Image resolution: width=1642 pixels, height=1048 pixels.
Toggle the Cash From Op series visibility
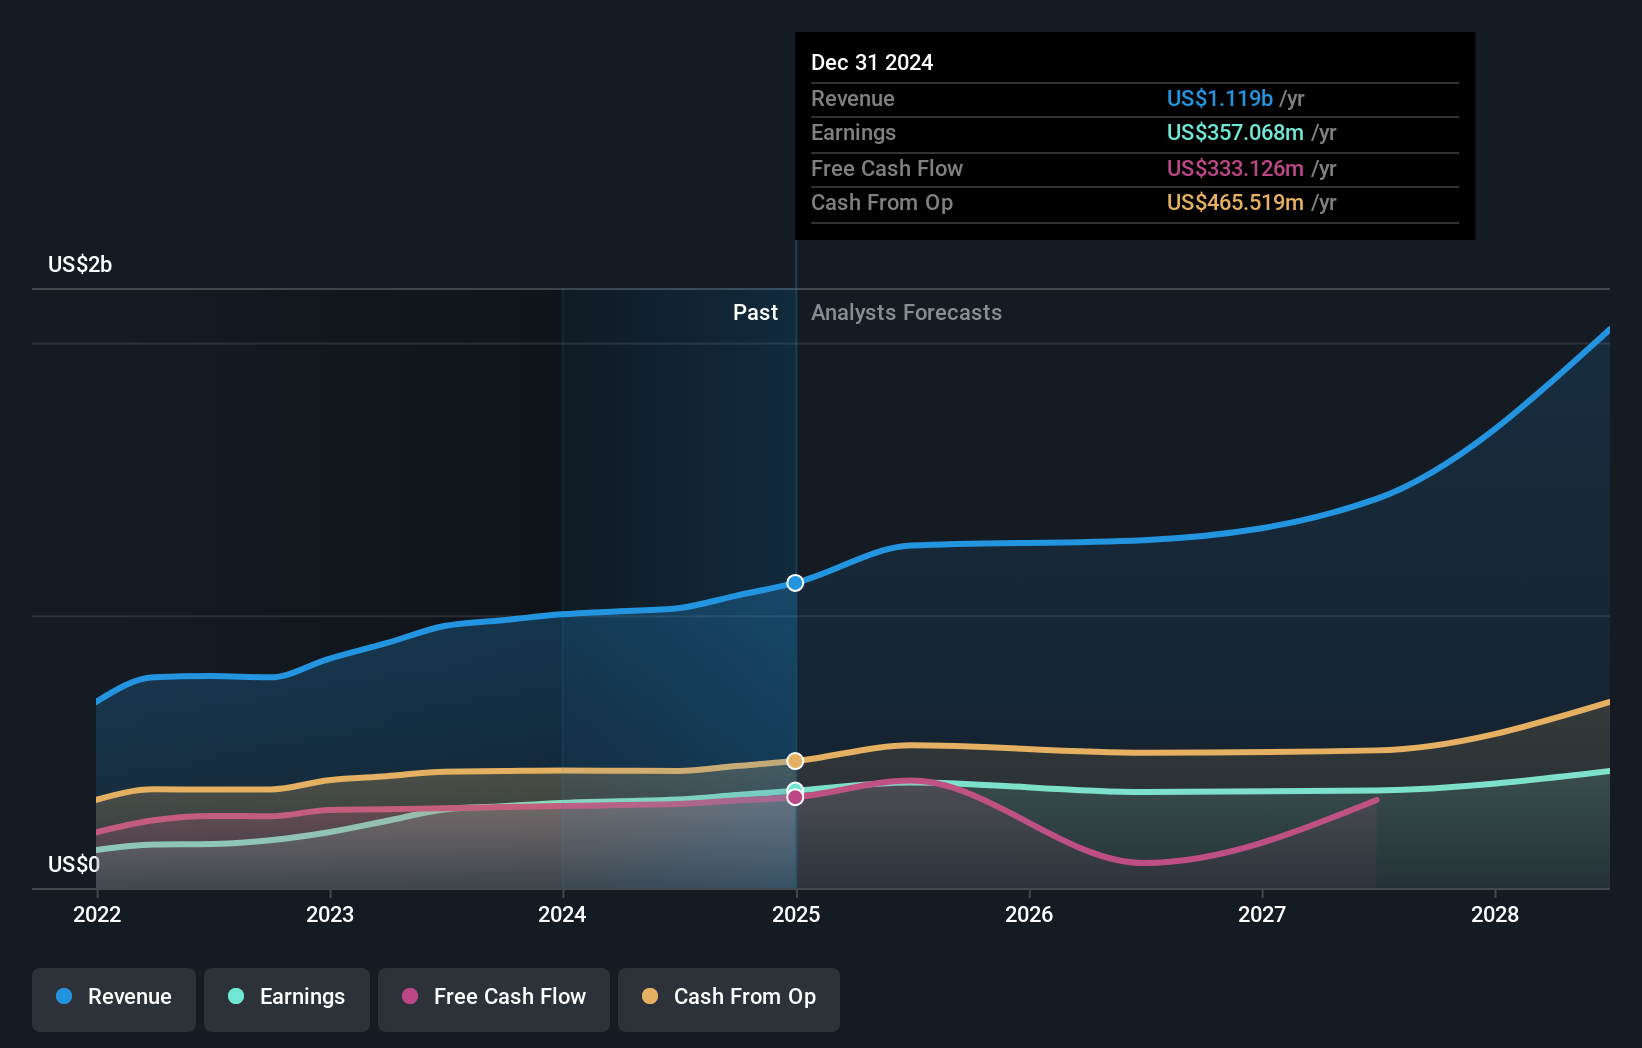(x=728, y=997)
